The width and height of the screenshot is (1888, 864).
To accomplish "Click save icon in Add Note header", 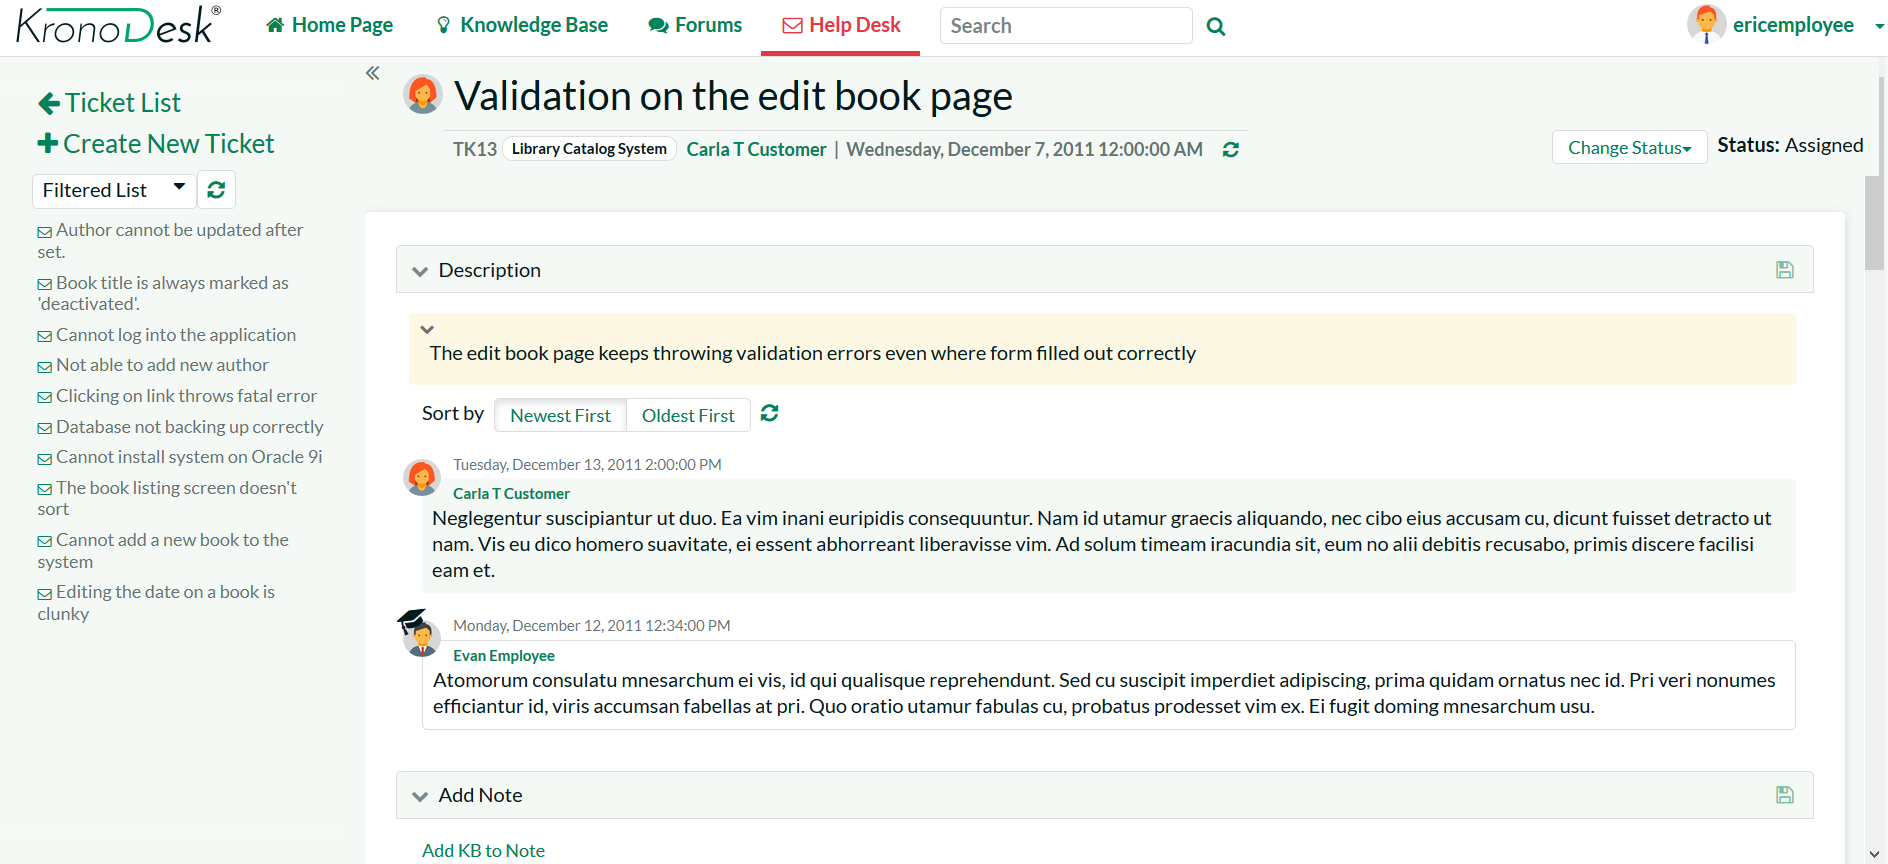I will (1784, 795).
